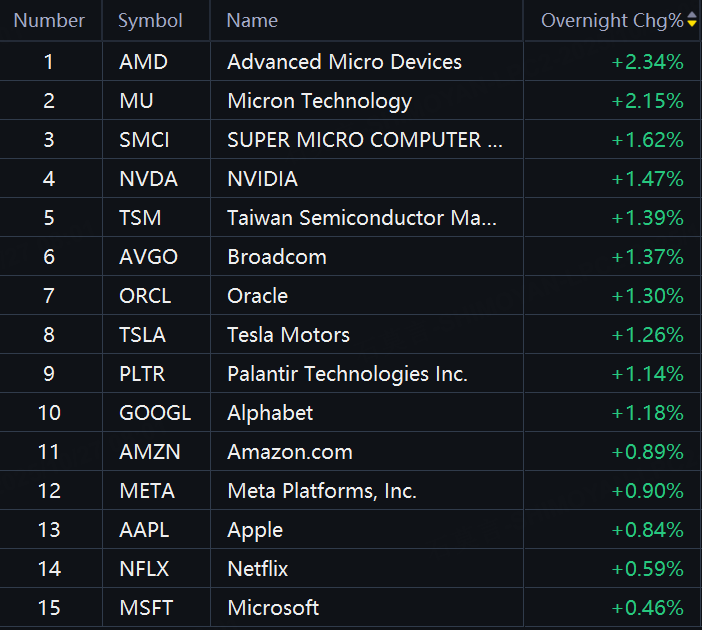The width and height of the screenshot is (702, 630).
Task: Select the AVGO ticker
Action: [x=148, y=257]
